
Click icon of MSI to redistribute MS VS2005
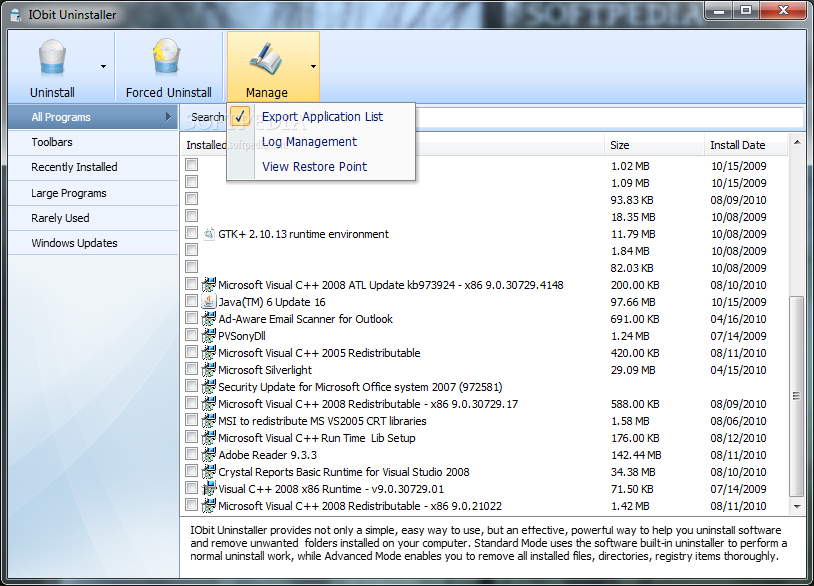tap(209, 421)
